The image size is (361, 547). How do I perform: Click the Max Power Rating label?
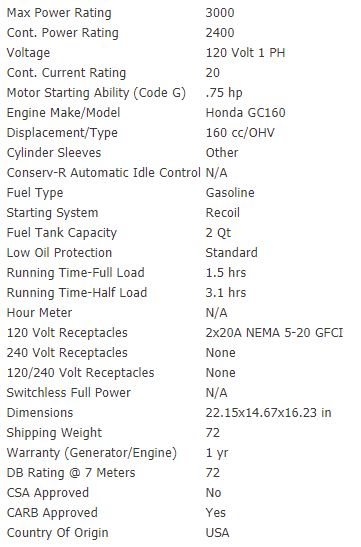pos(59,13)
